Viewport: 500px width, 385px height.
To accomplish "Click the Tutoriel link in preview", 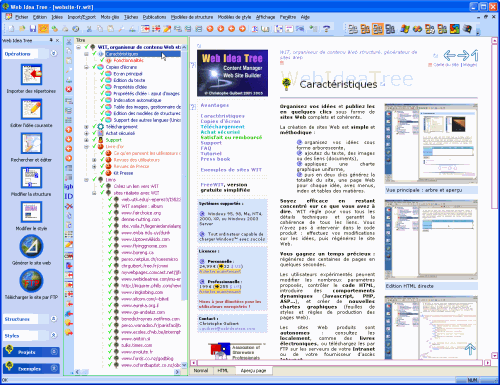I will [x=211, y=153].
